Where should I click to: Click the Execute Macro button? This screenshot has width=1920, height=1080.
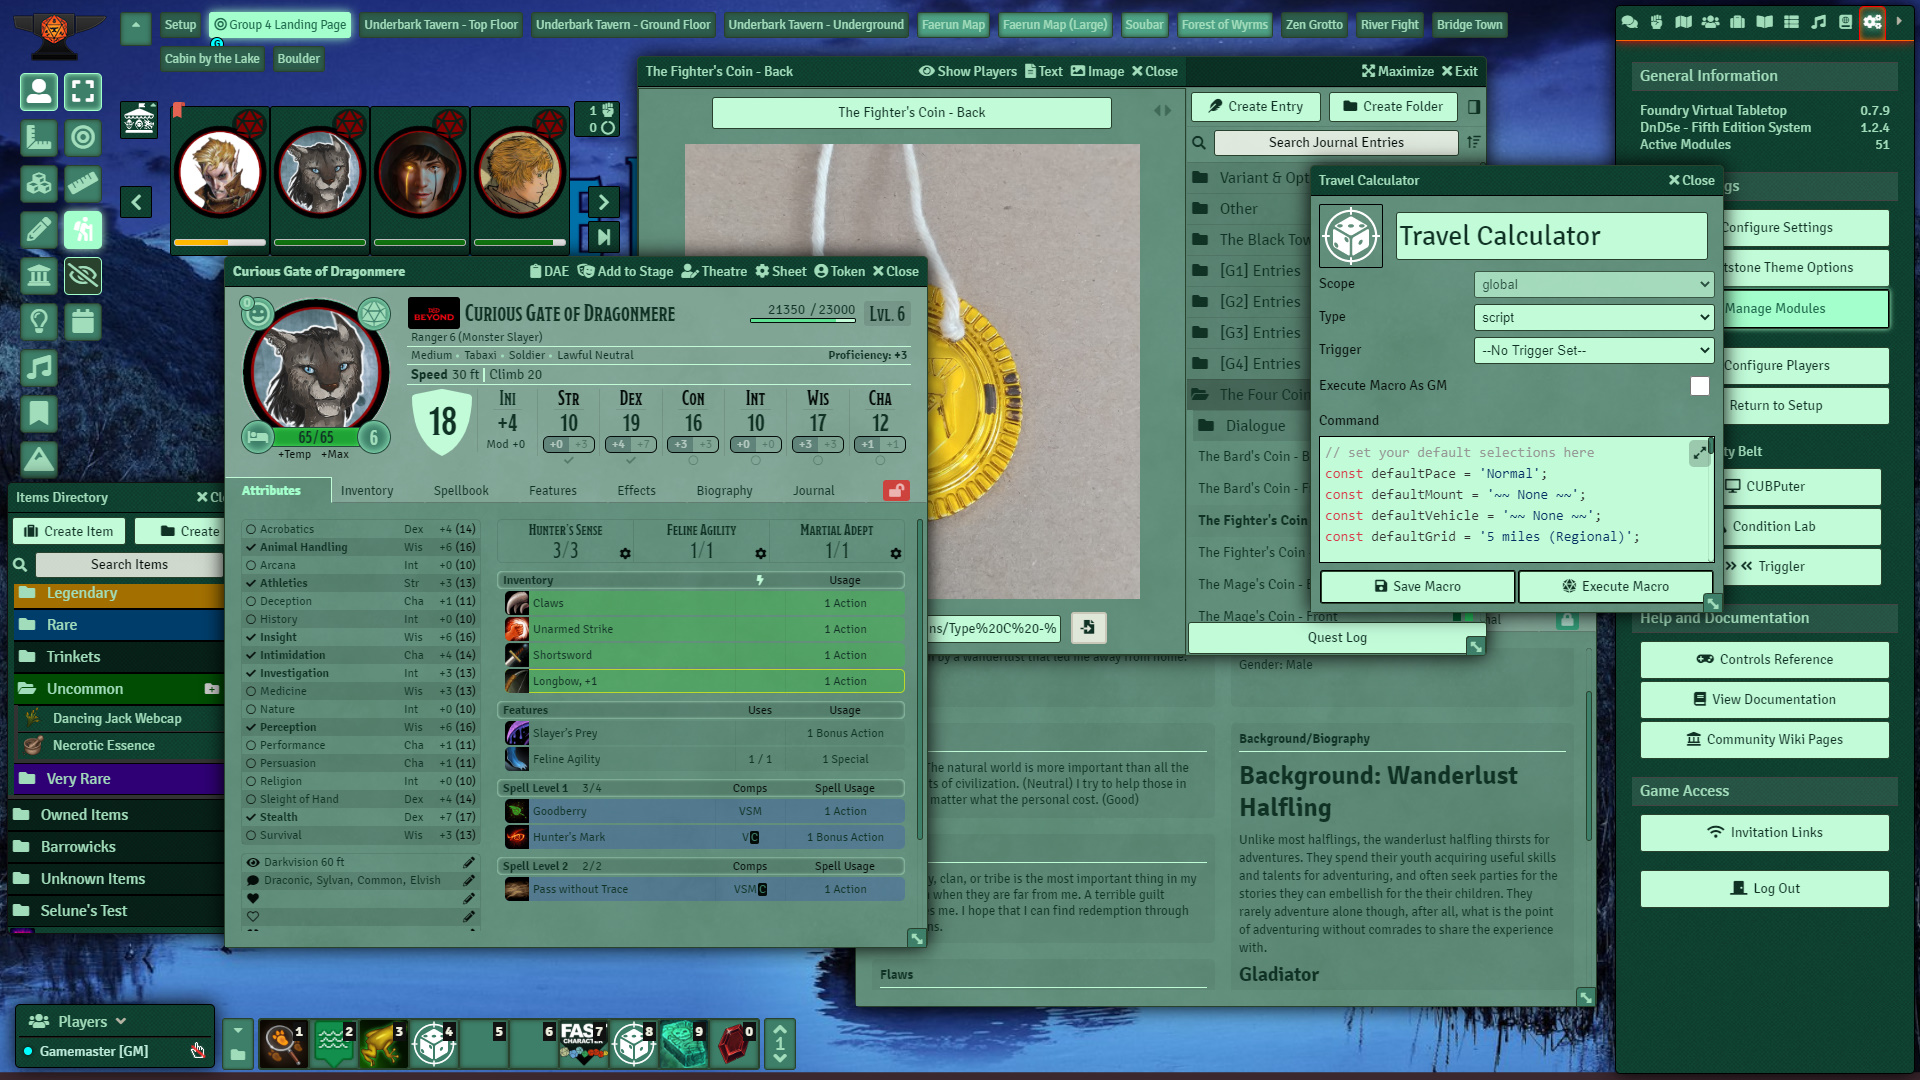click(x=1615, y=587)
